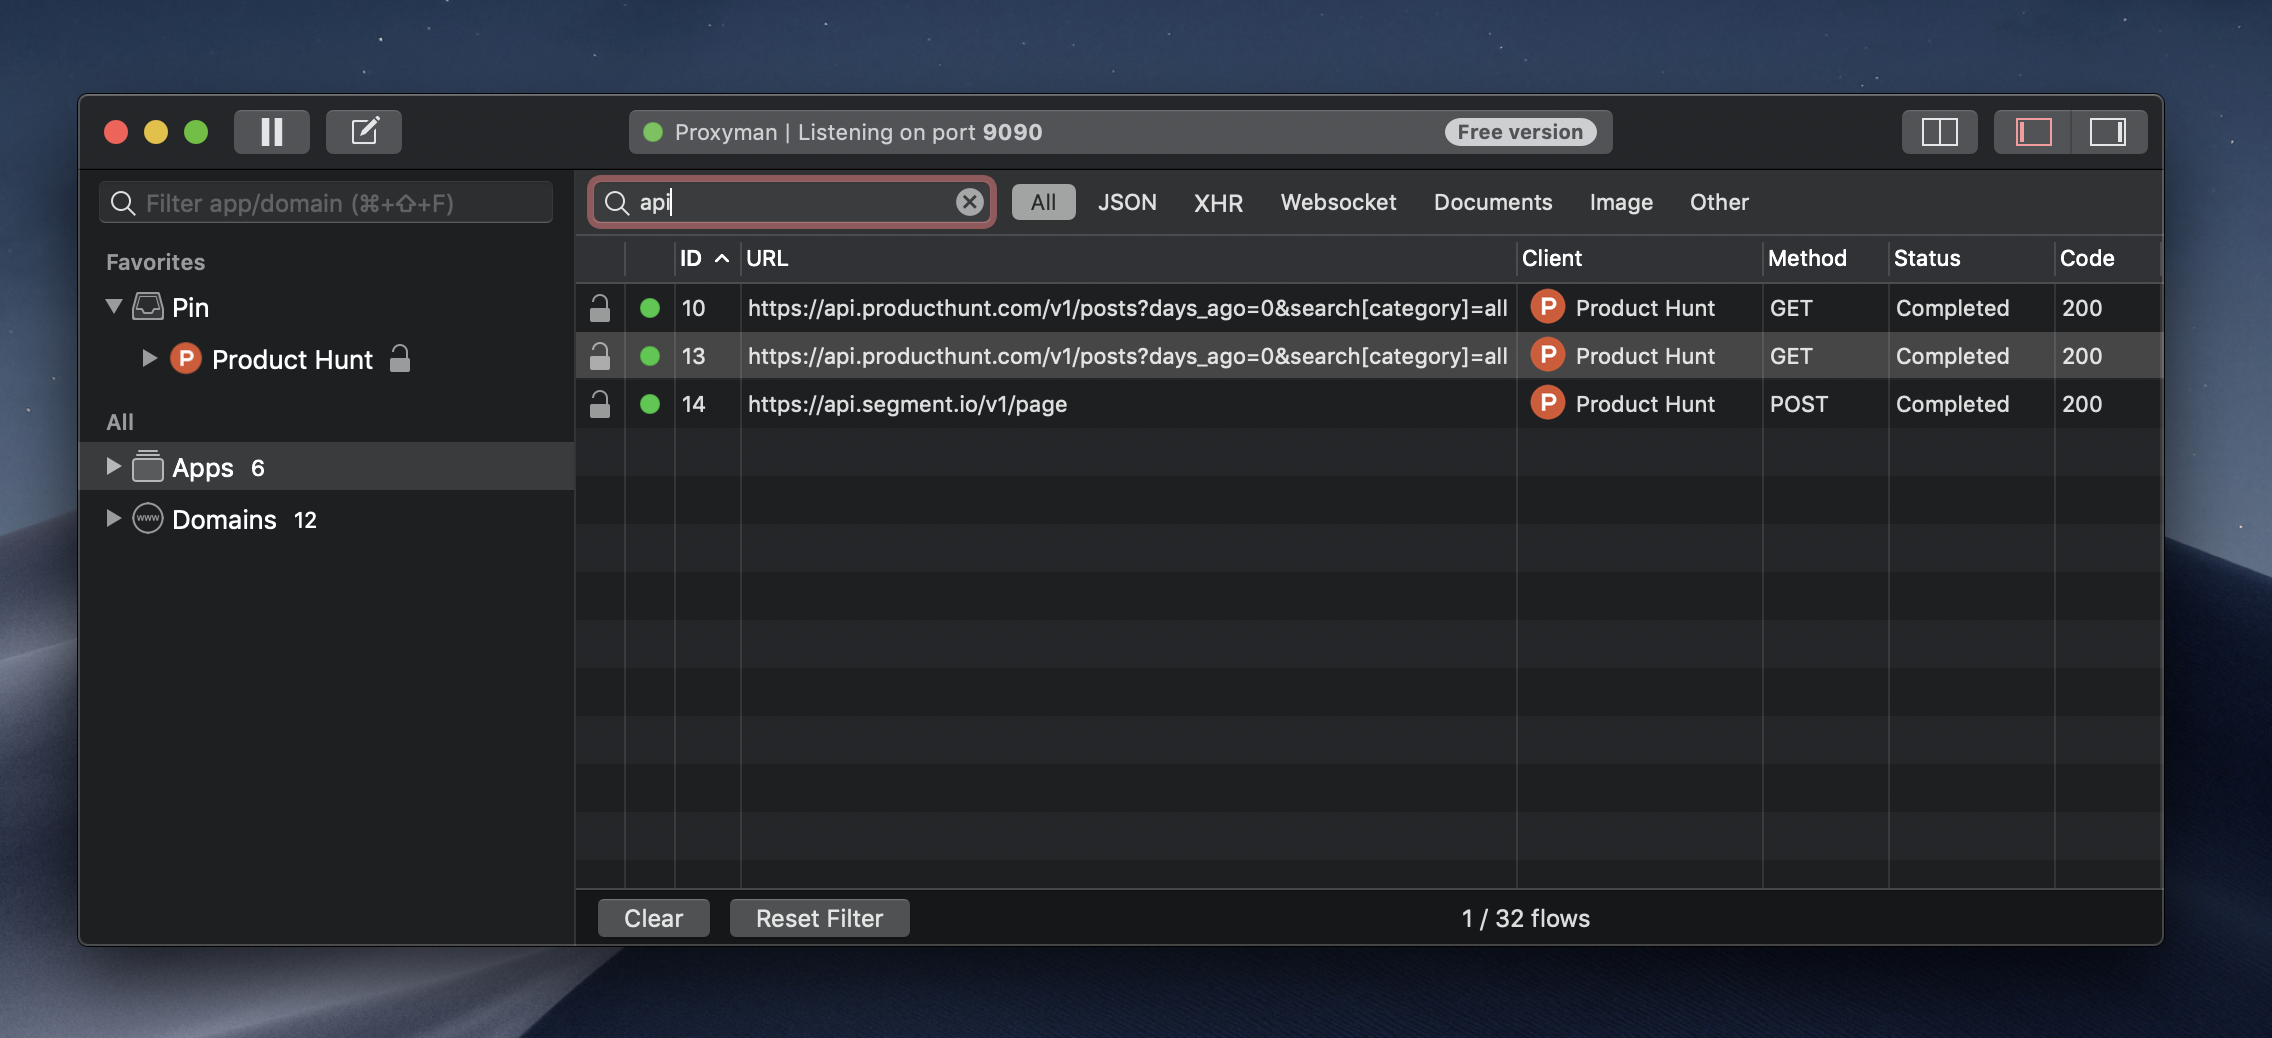Click the green status dot on row 13
The image size is (2272, 1038).
coord(650,356)
